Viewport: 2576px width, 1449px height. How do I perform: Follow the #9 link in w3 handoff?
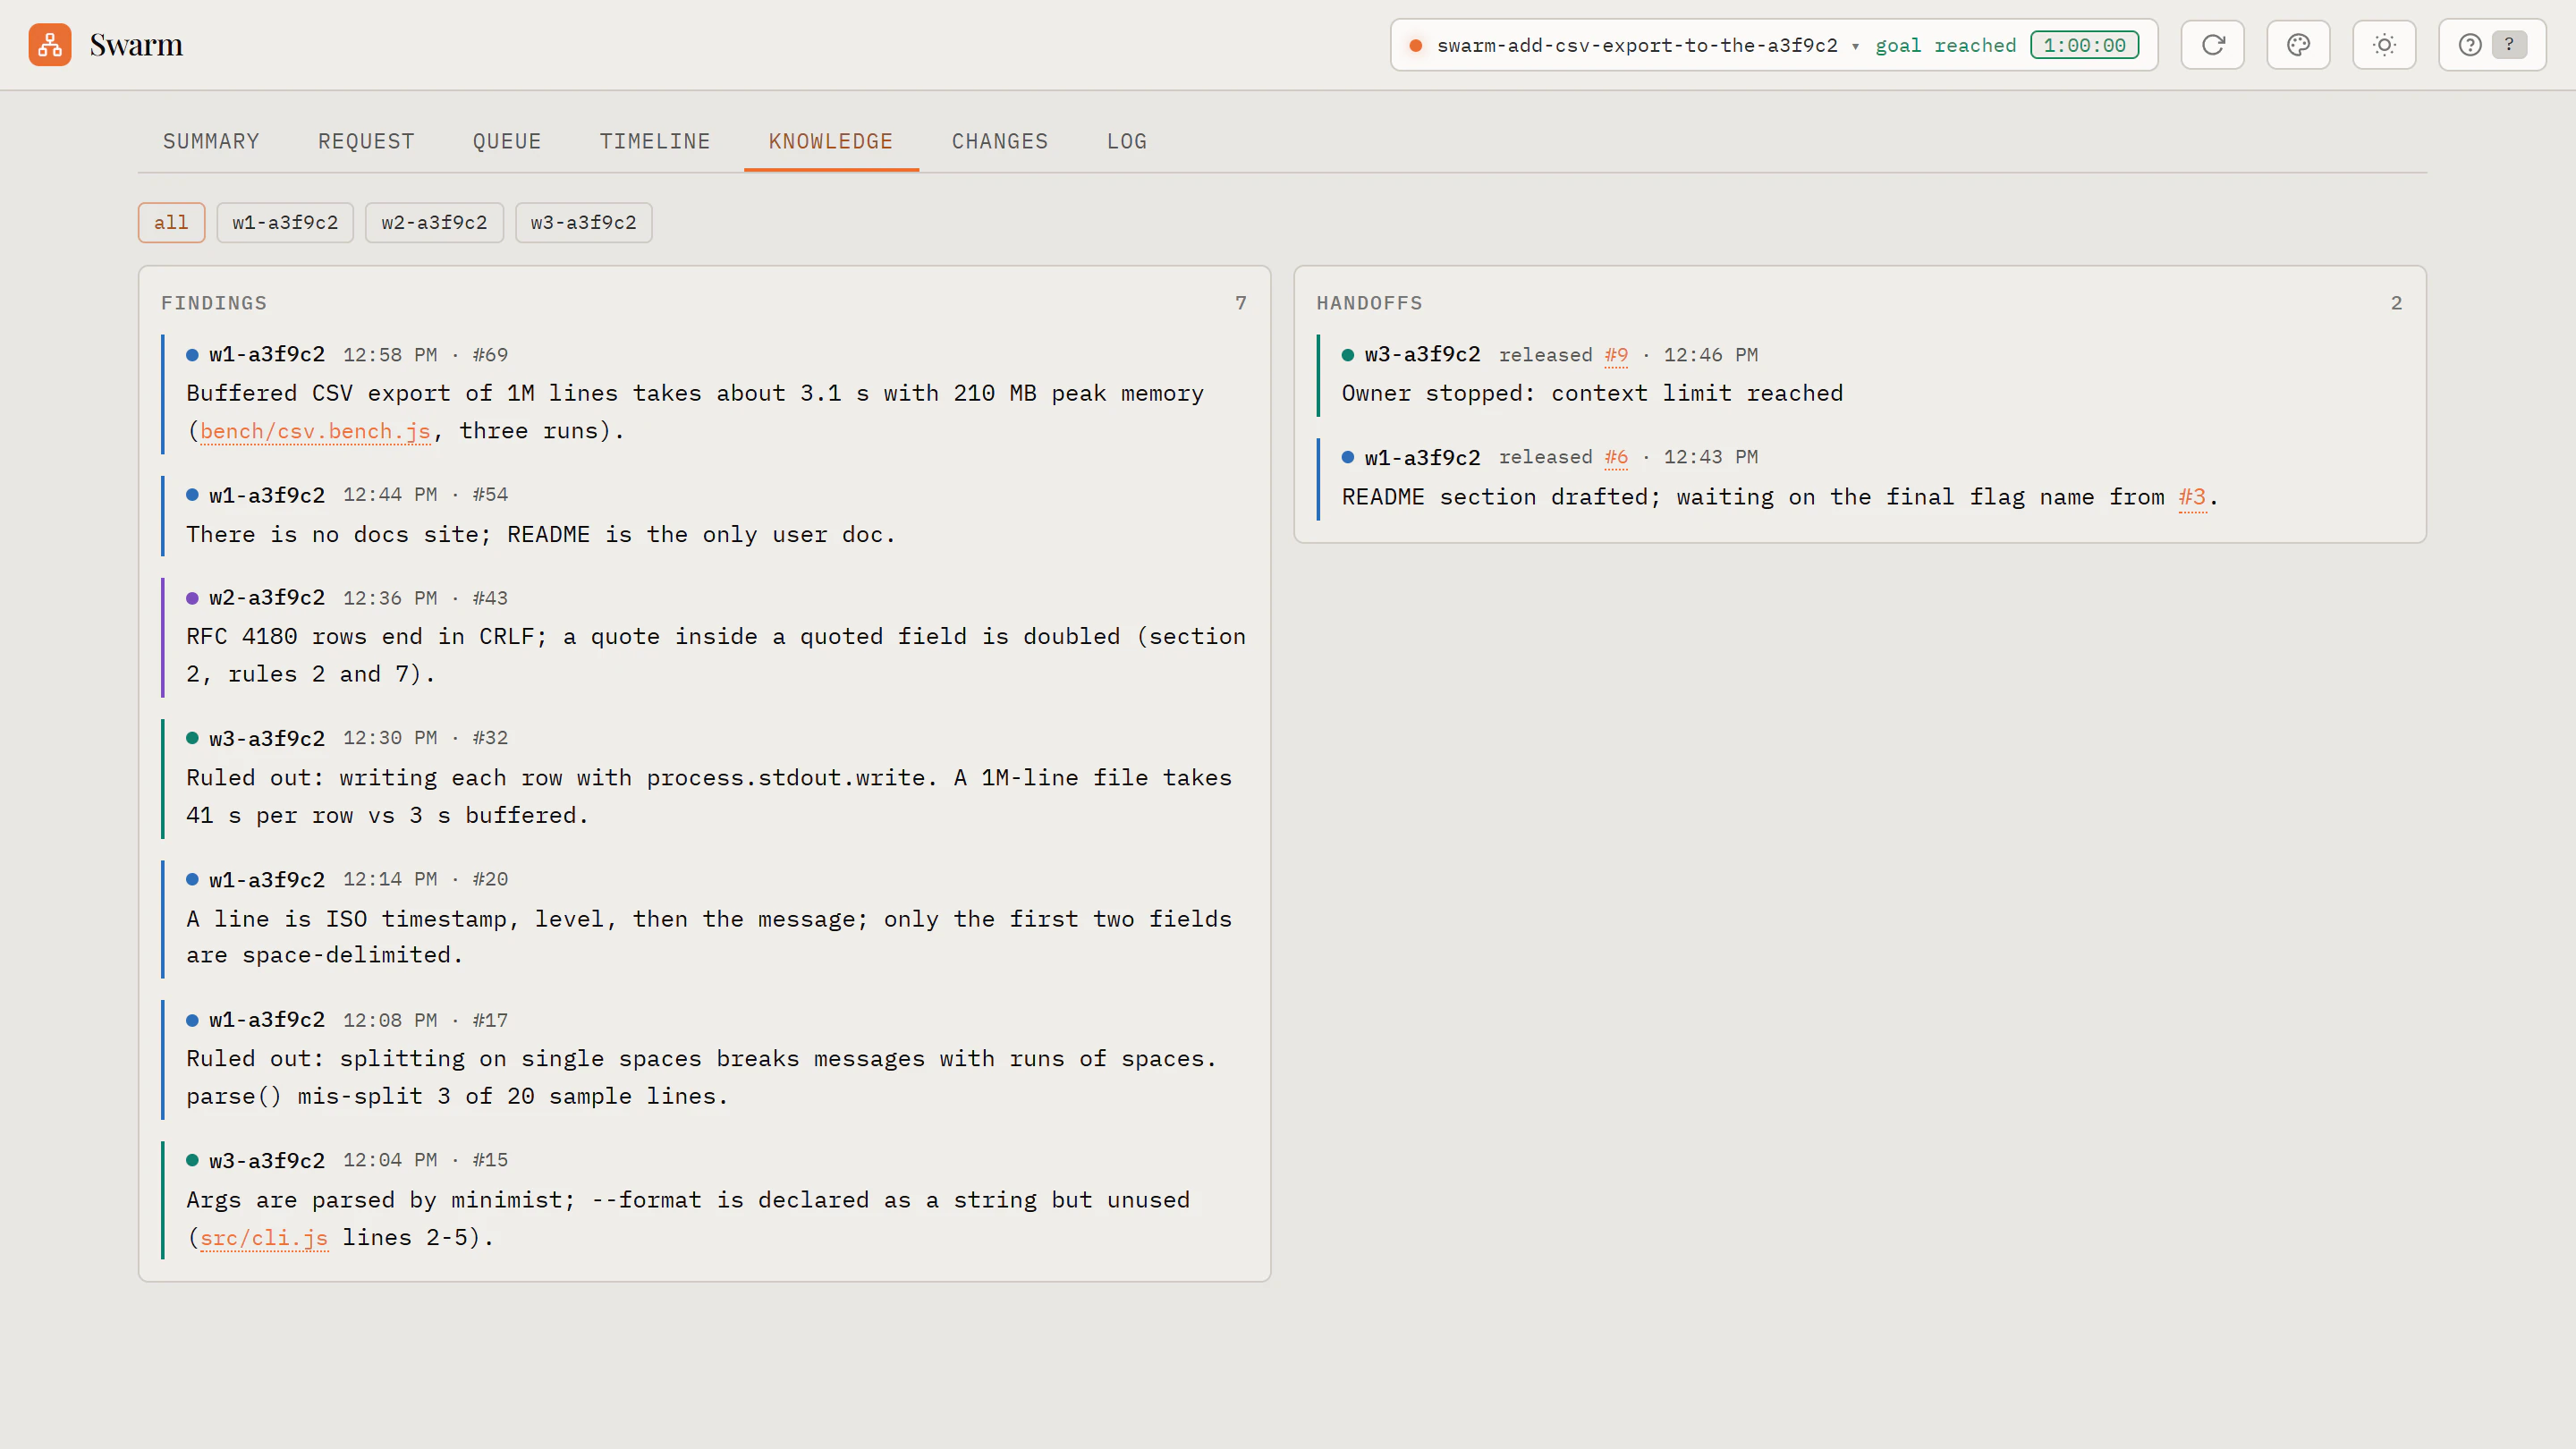(x=1616, y=355)
